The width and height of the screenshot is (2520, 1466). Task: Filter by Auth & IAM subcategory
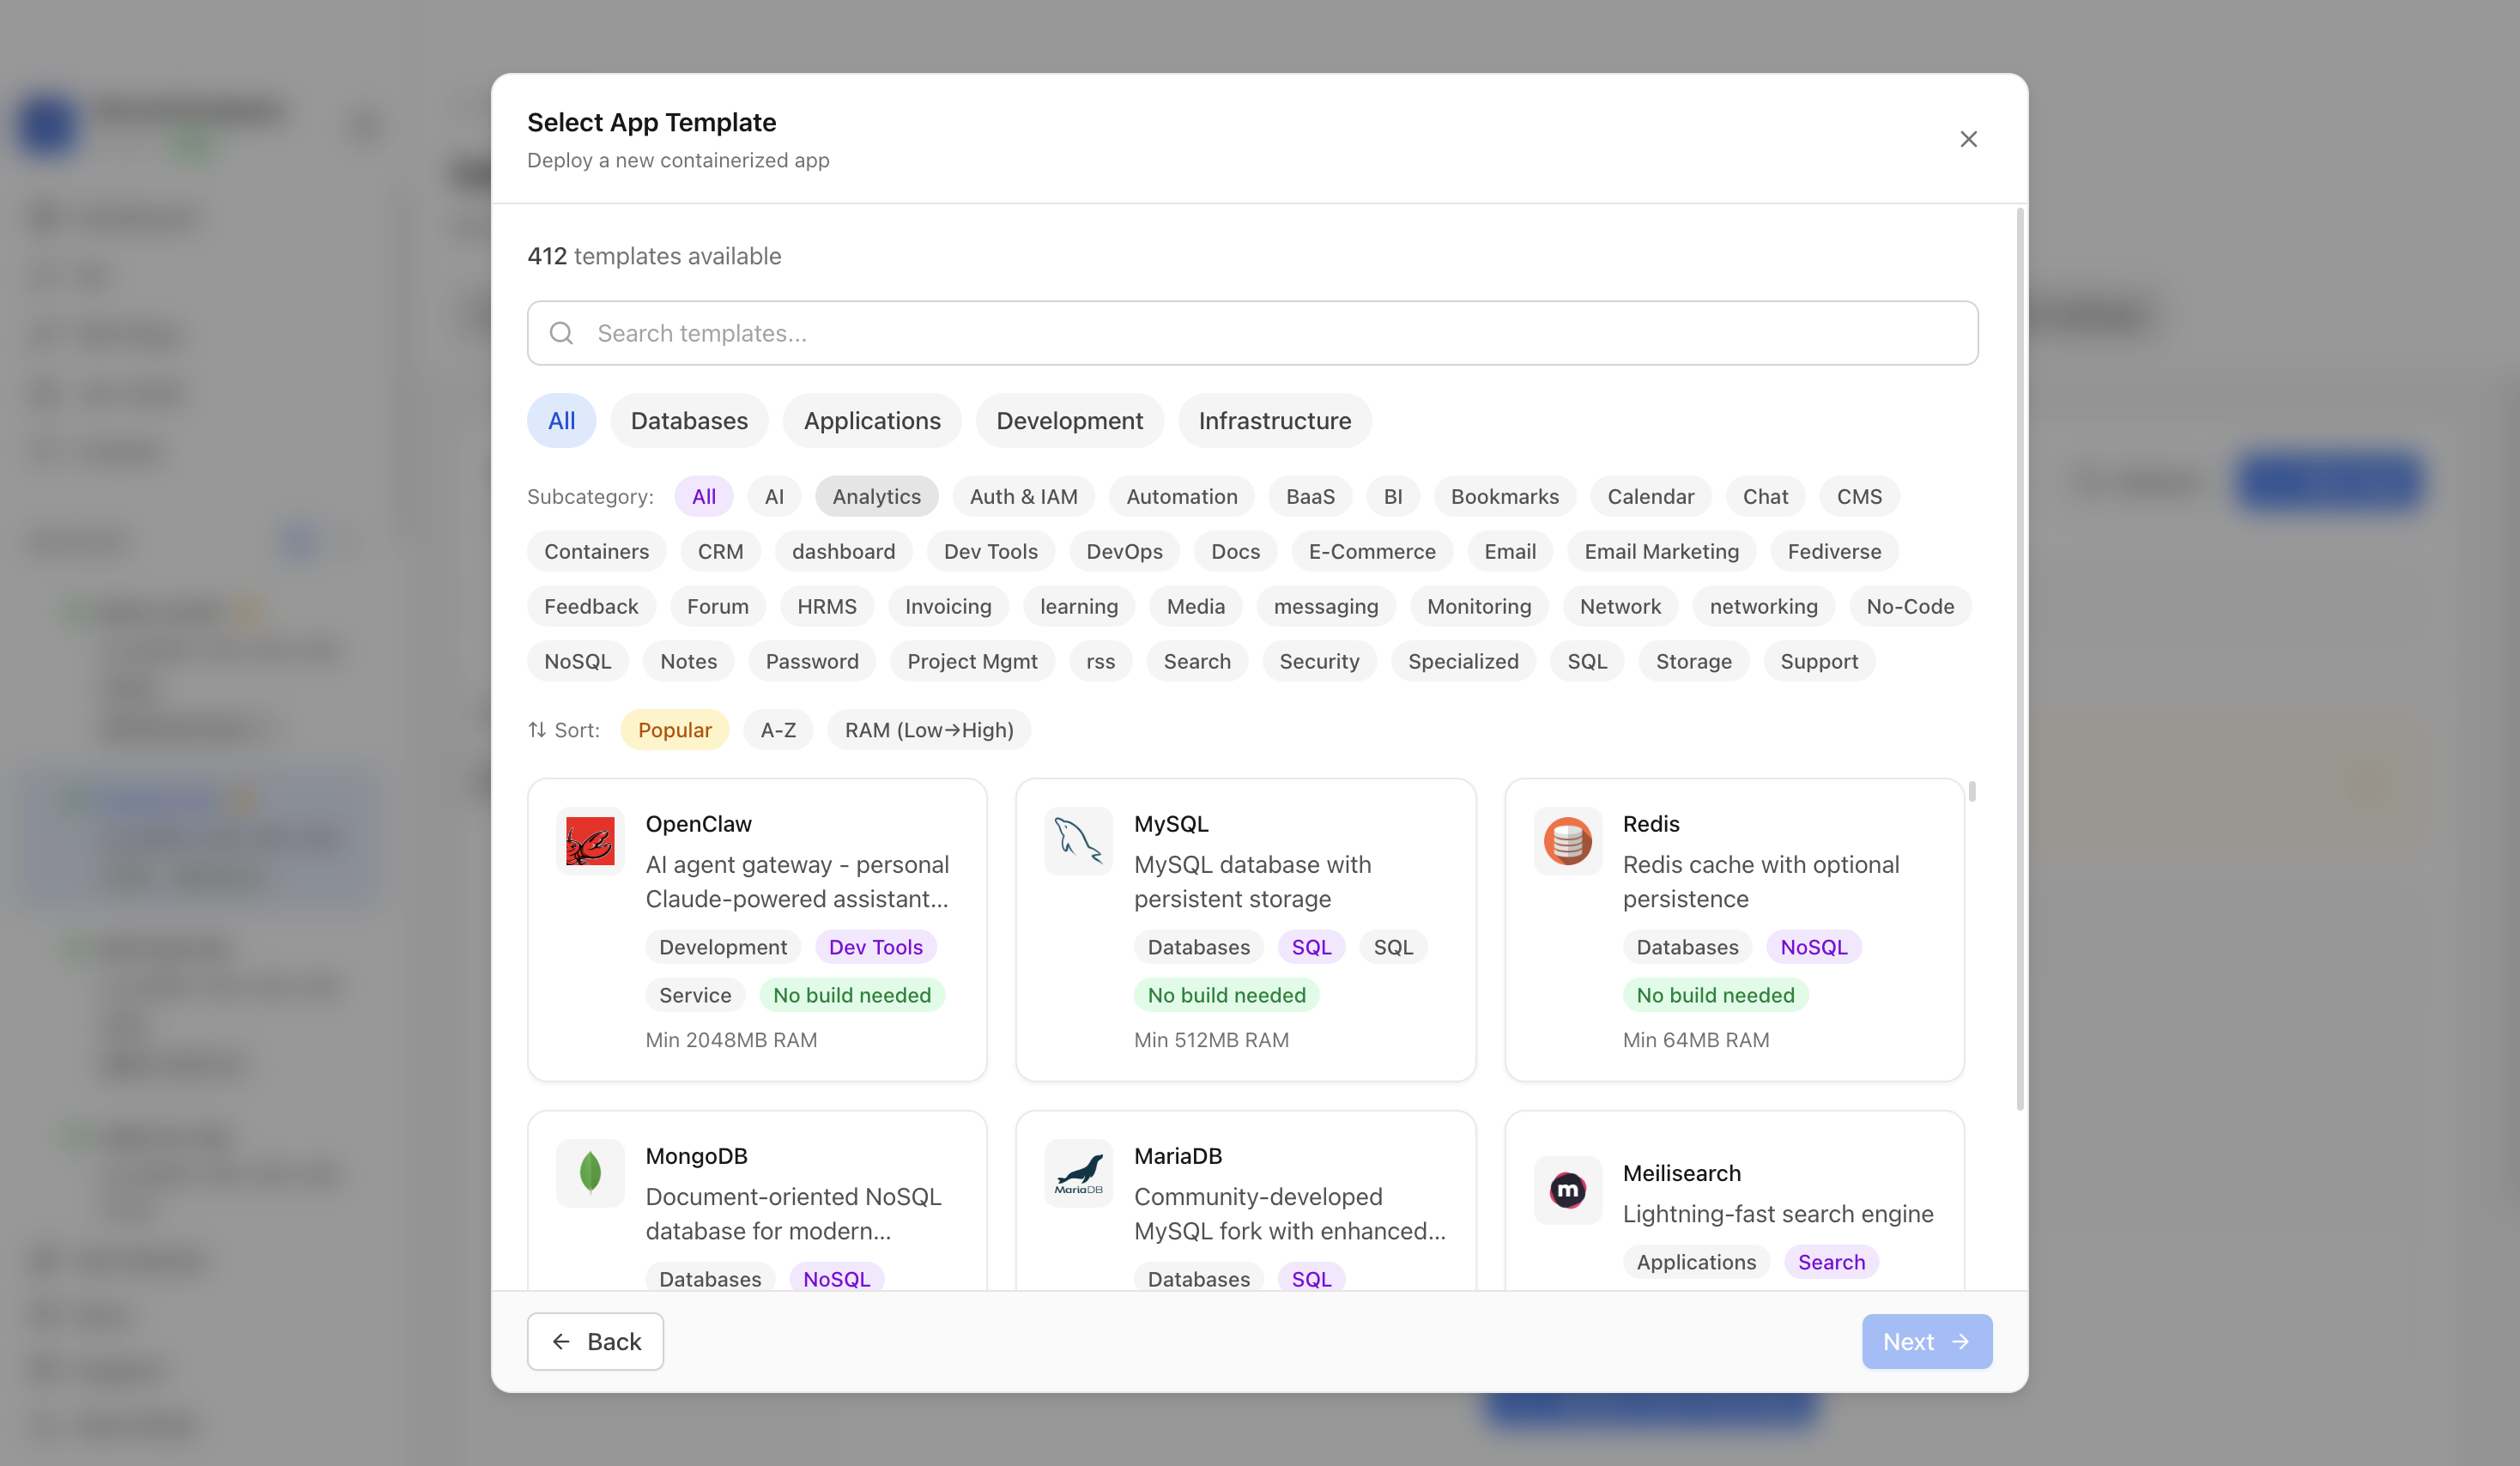pyautogui.click(x=1023, y=497)
